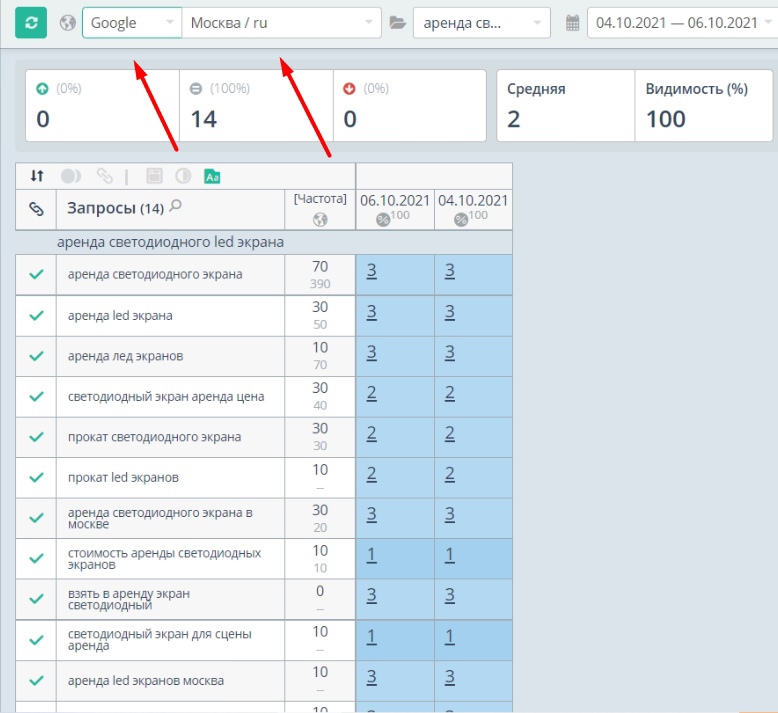Click the query аренда светодиодного экрана
This screenshot has width=778, height=713.
tap(155, 274)
